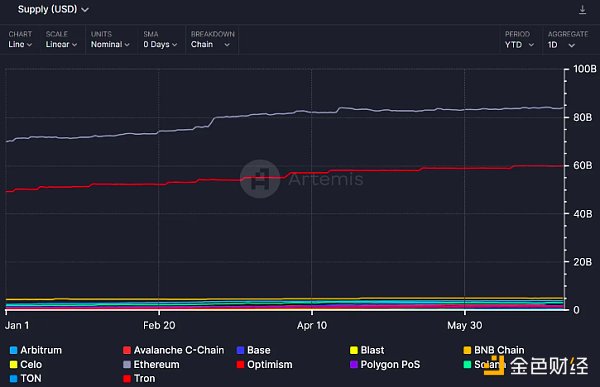Click the Artemis watermark logo icon
600x387 pixels.
(x=260, y=179)
